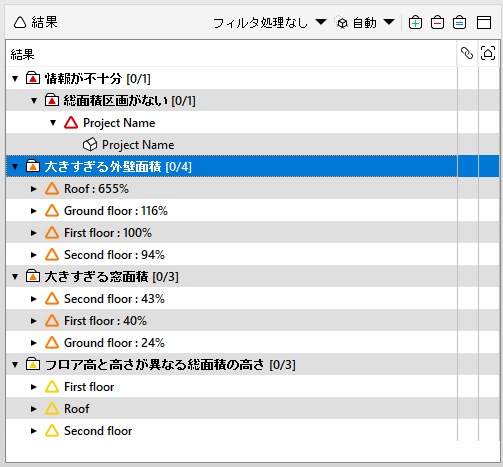This screenshot has width=503, height=467.
Task: Click the orange triangle of First floor : 100%
Action: [x=52, y=233]
